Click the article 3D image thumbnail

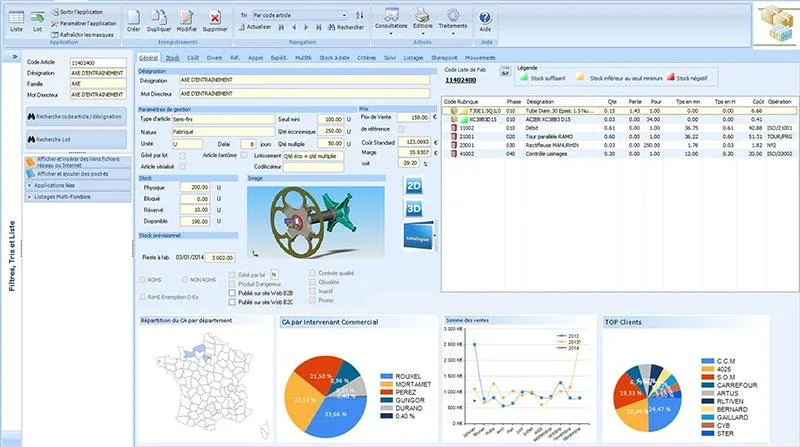tap(316, 222)
